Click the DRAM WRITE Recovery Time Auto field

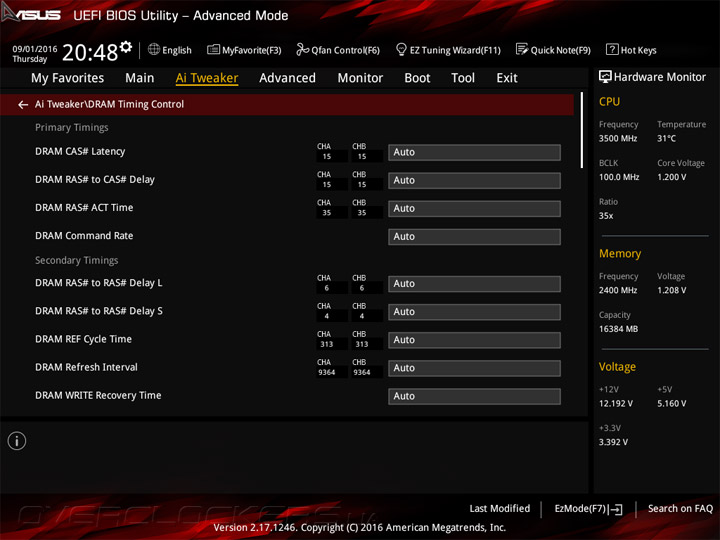(x=474, y=396)
